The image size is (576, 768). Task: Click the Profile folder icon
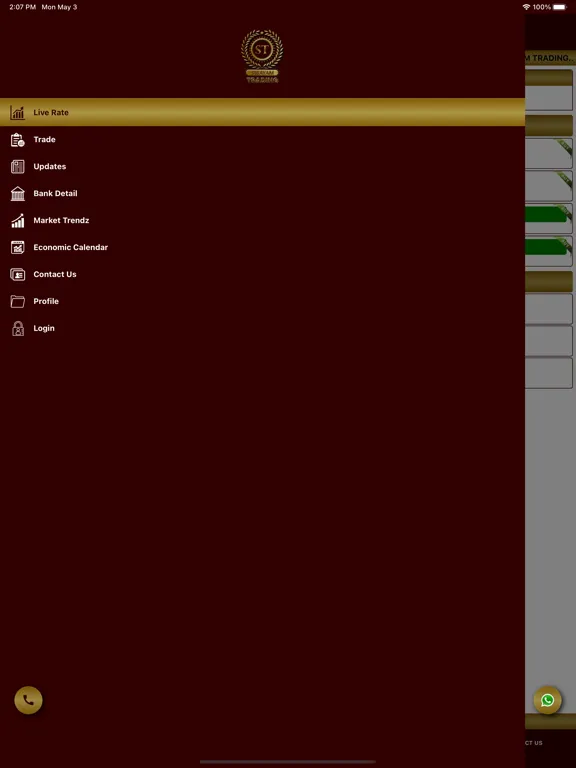point(18,301)
